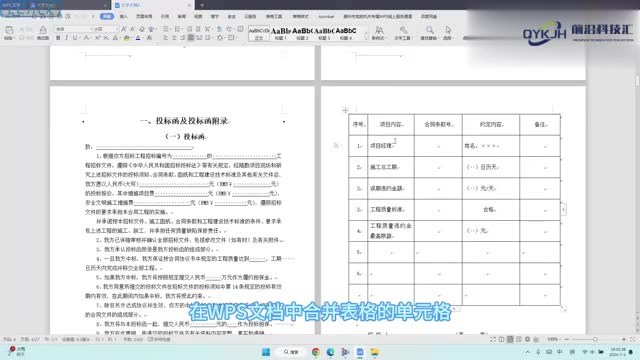Click the decrease indent icon

pos(189,29)
